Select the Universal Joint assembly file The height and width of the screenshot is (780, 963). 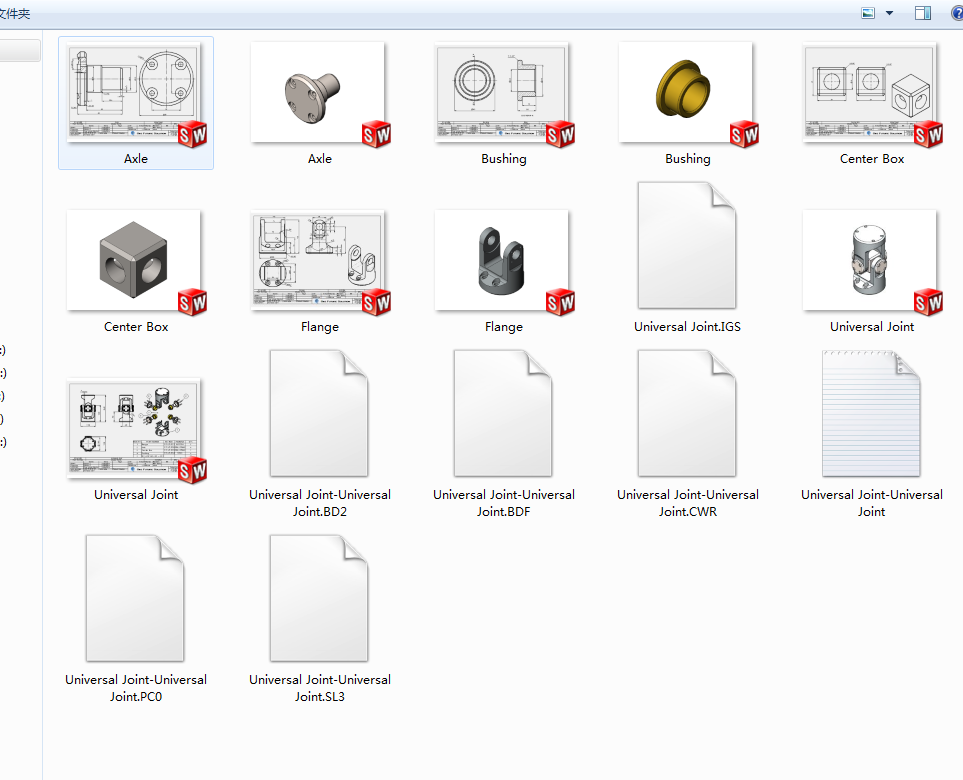pos(870,260)
